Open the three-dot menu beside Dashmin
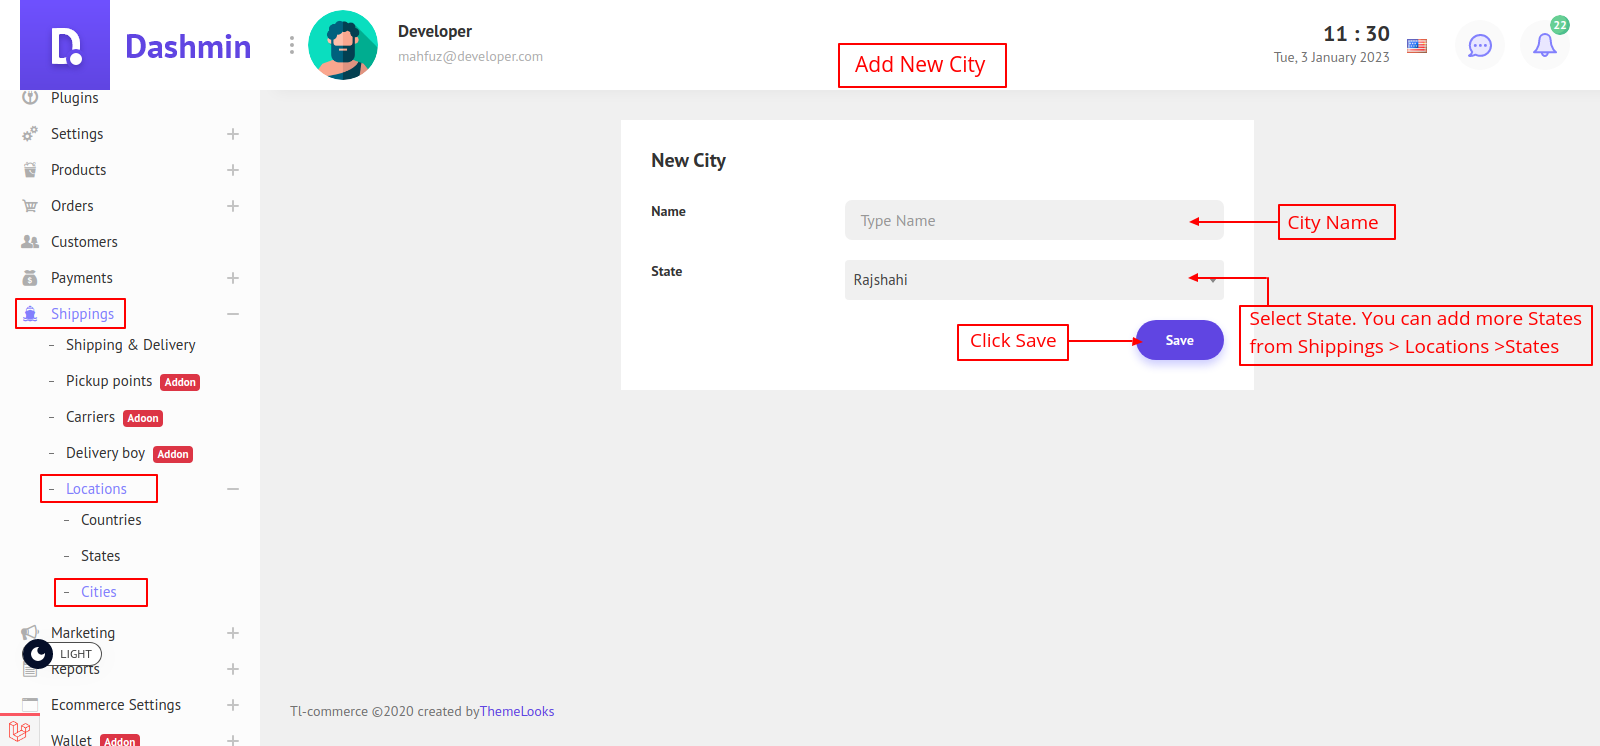This screenshot has height=746, width=1600. pyautogui.click(x=291, y=45)
